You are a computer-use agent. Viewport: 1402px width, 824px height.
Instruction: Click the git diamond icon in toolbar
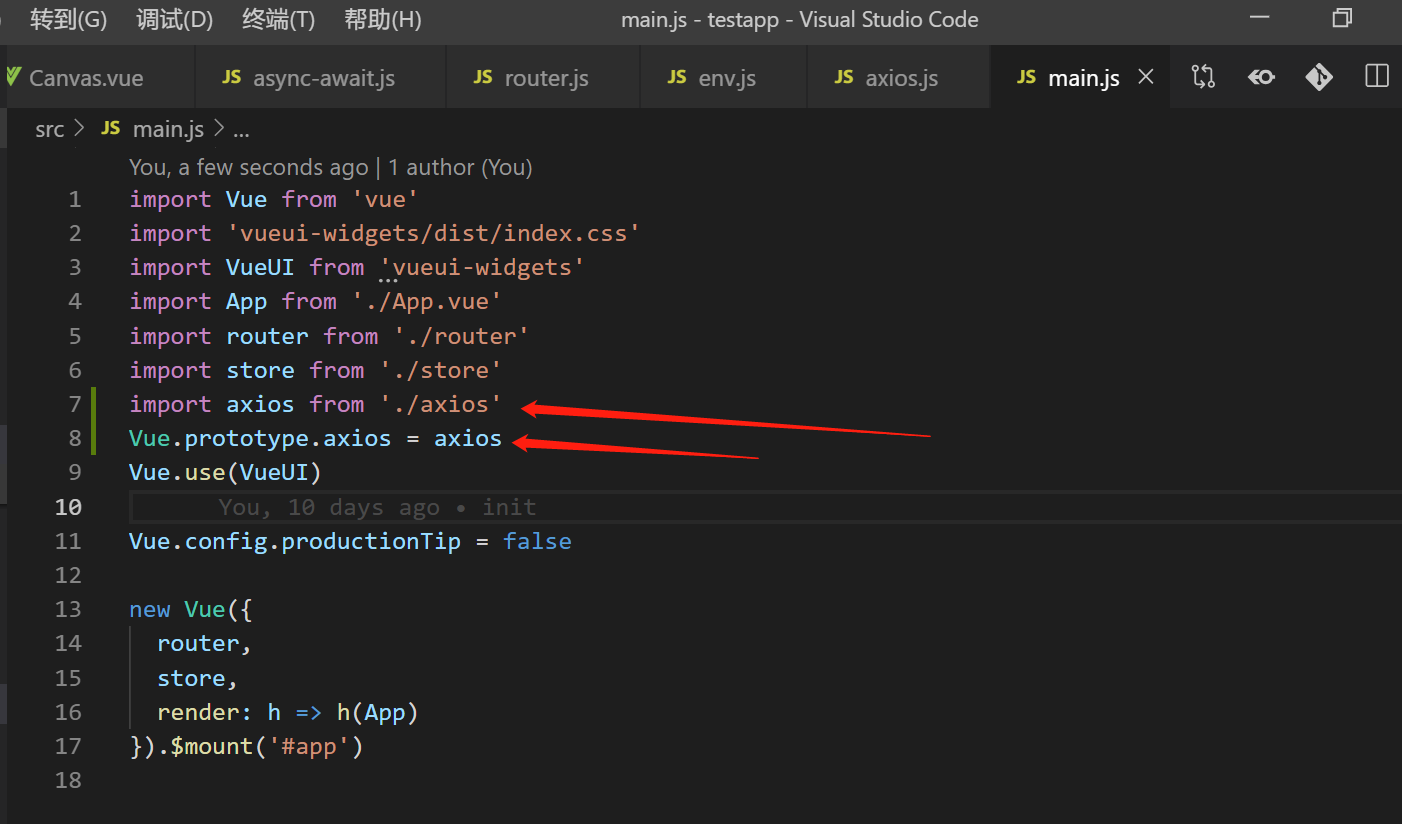(1319, 77)
